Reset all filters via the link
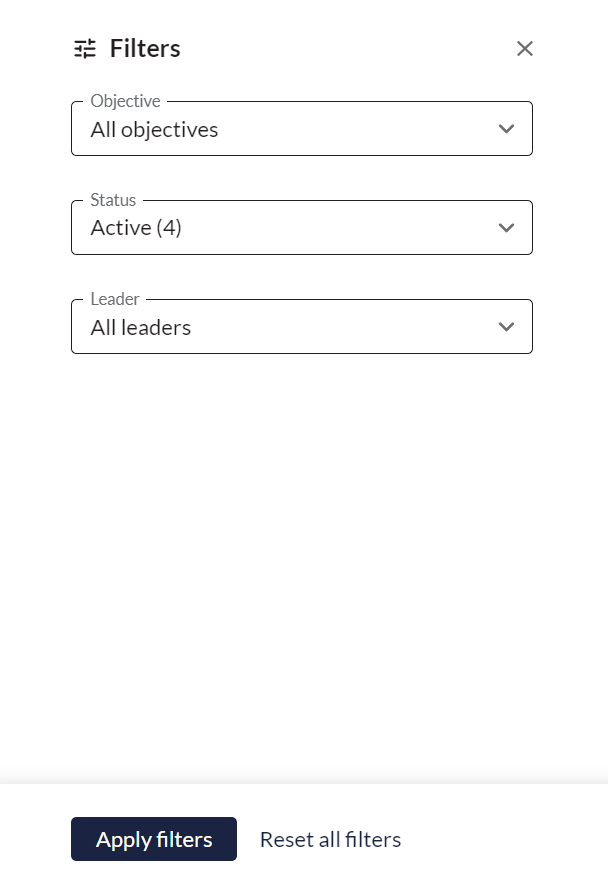Image resolution: width=608 pixels, height=881 pixels. [330, 839]
